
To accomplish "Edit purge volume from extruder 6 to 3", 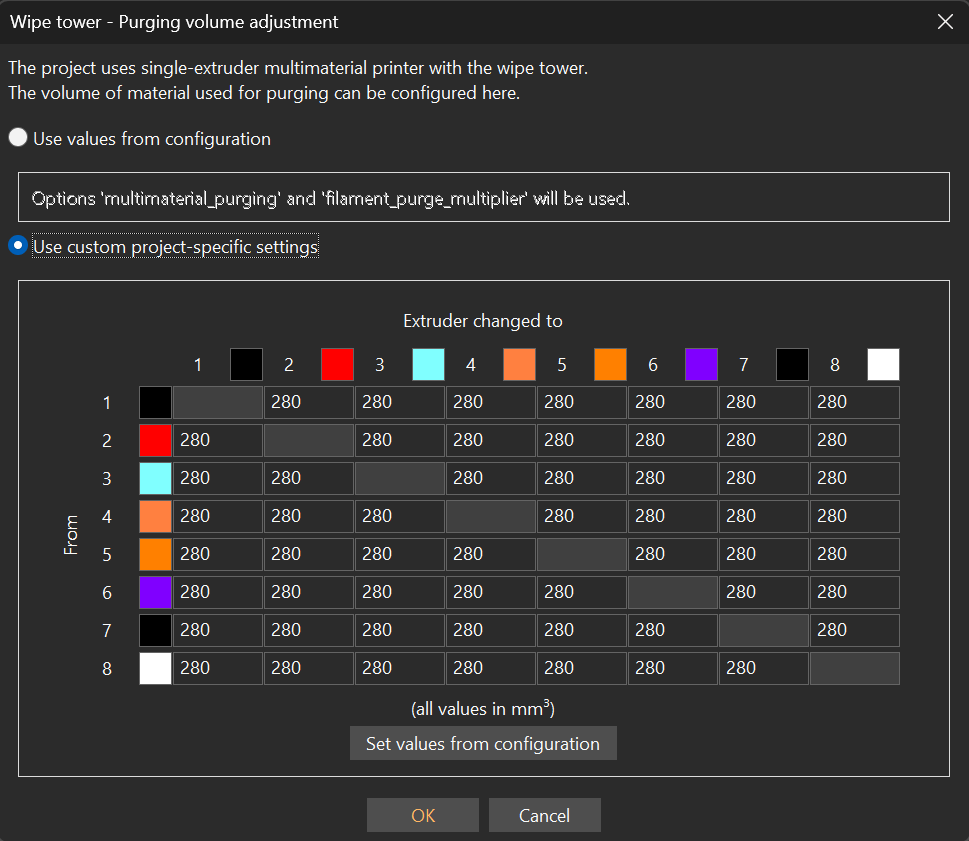I will tap(399, 592).
